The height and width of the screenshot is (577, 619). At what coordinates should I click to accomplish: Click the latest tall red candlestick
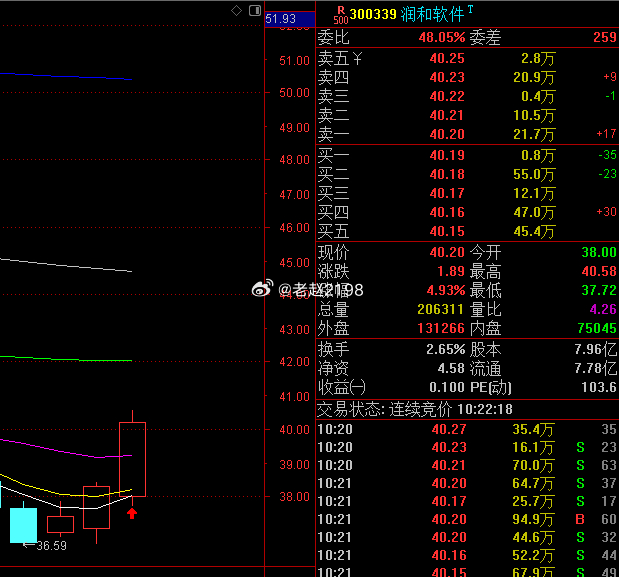pos(132,459)
